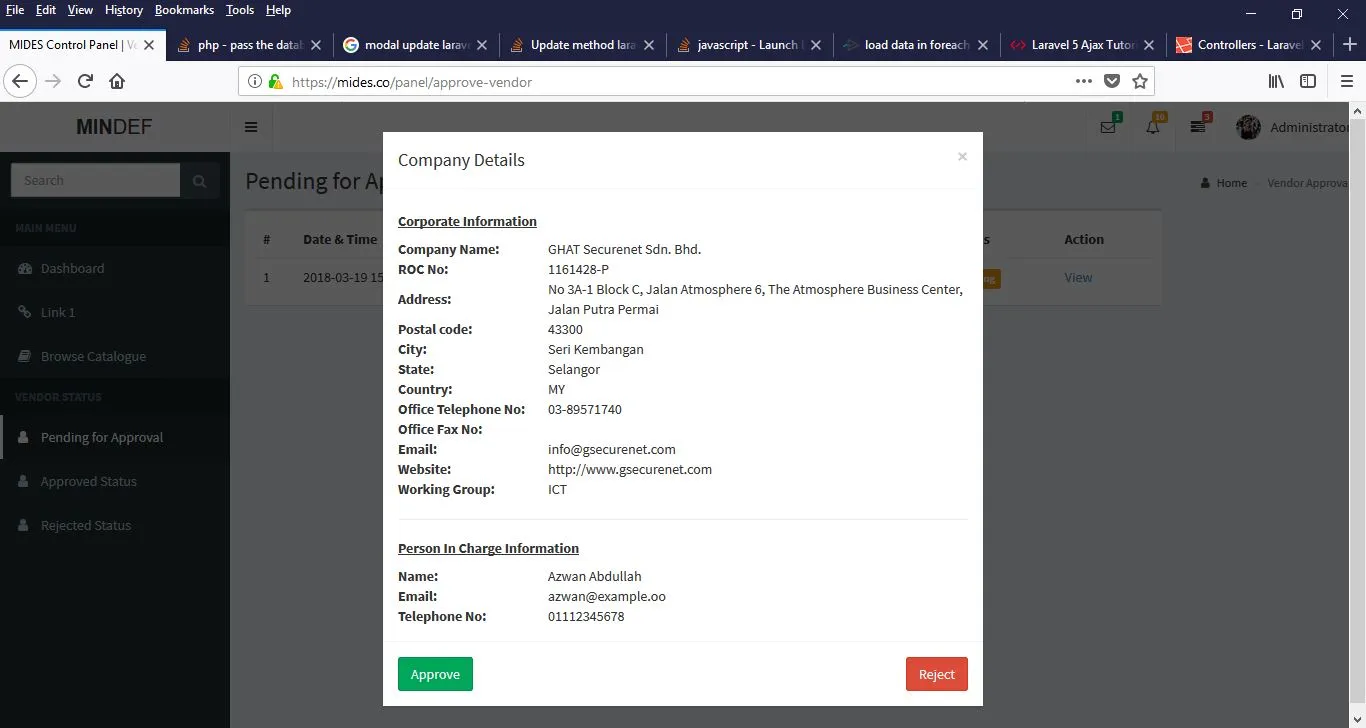Click the sidebar search magnifier button

click(x=200, y=181)
